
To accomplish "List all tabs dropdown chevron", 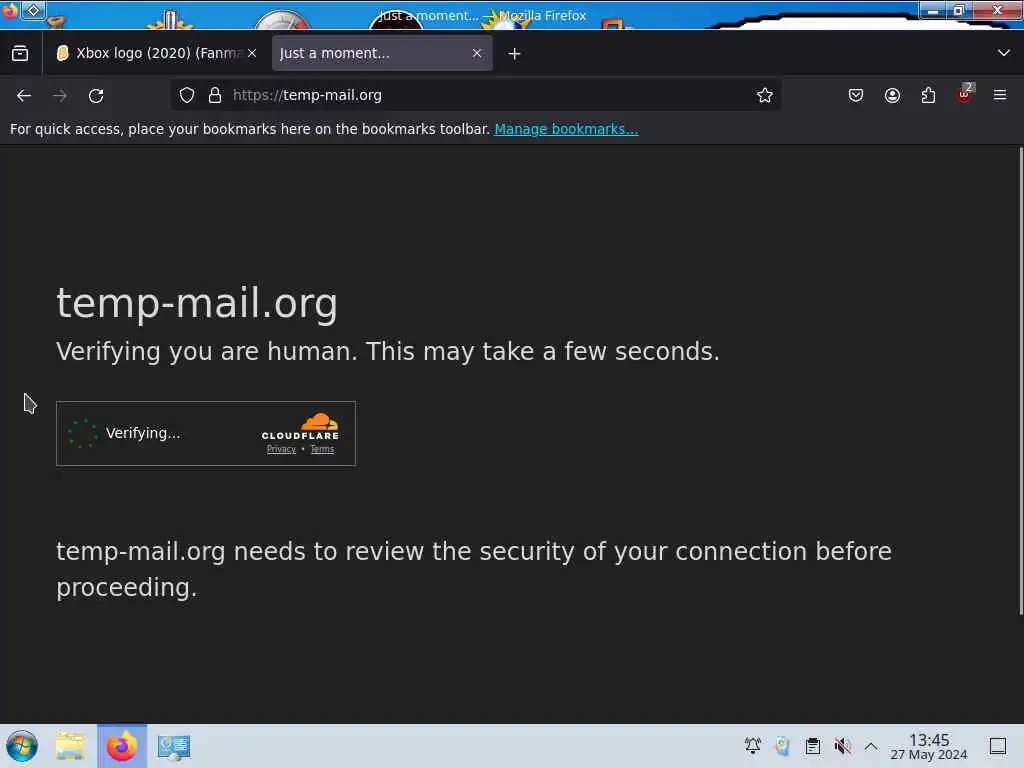I will pyautogui.click(x=1004, y=53).
